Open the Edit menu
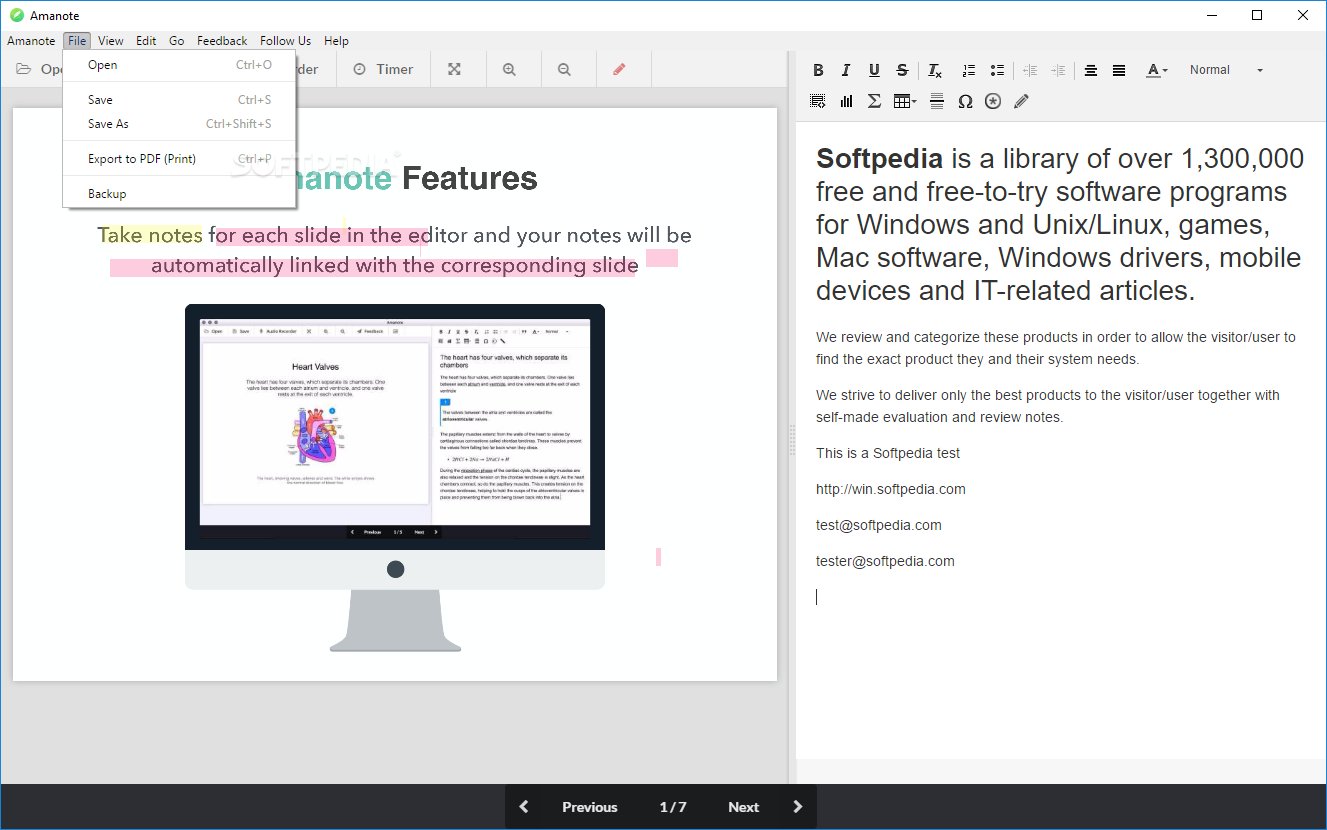The width and height of the screenshot is (1327, 830). [146, 41]
